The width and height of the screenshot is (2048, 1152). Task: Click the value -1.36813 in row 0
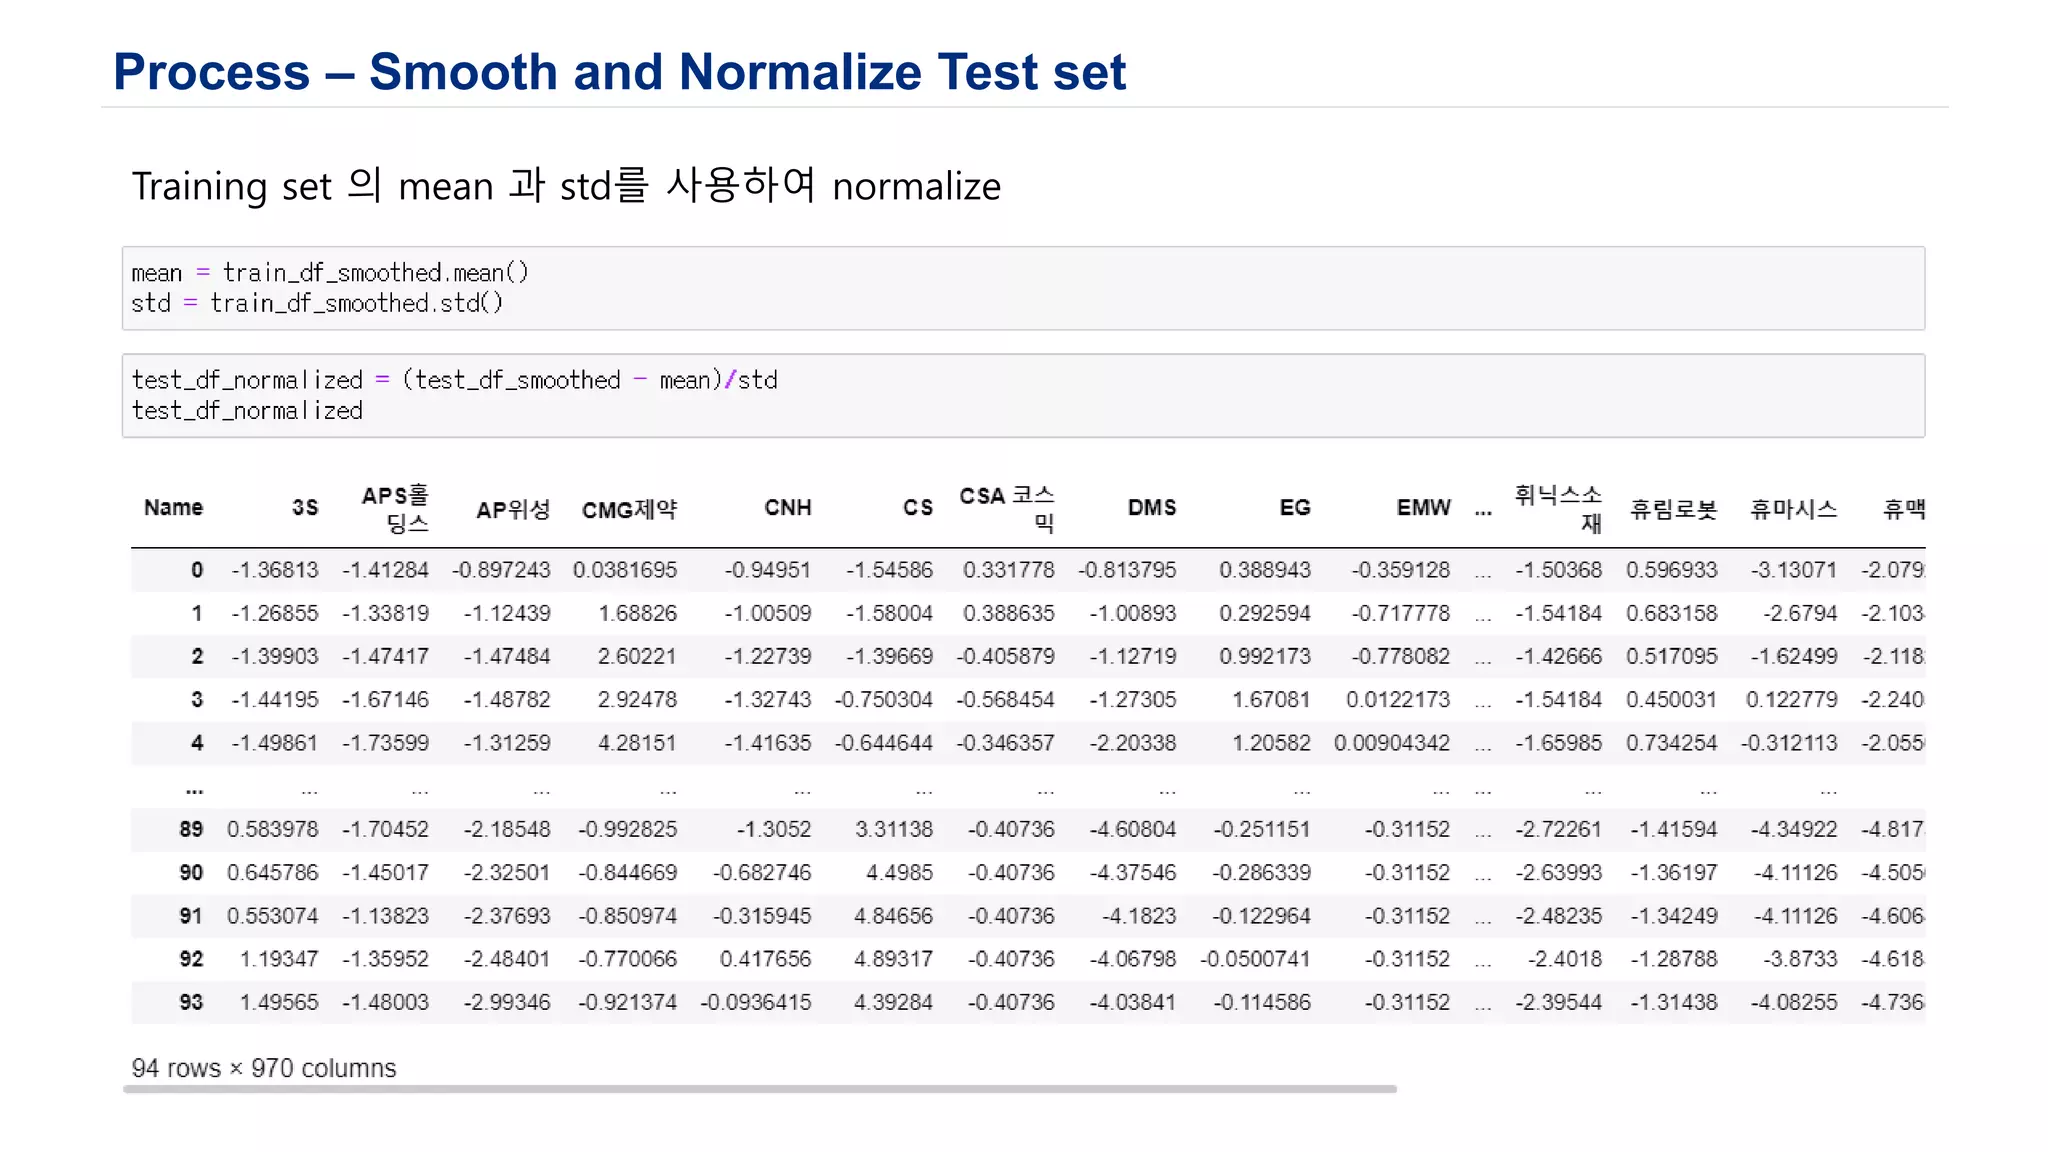point(275,570)
